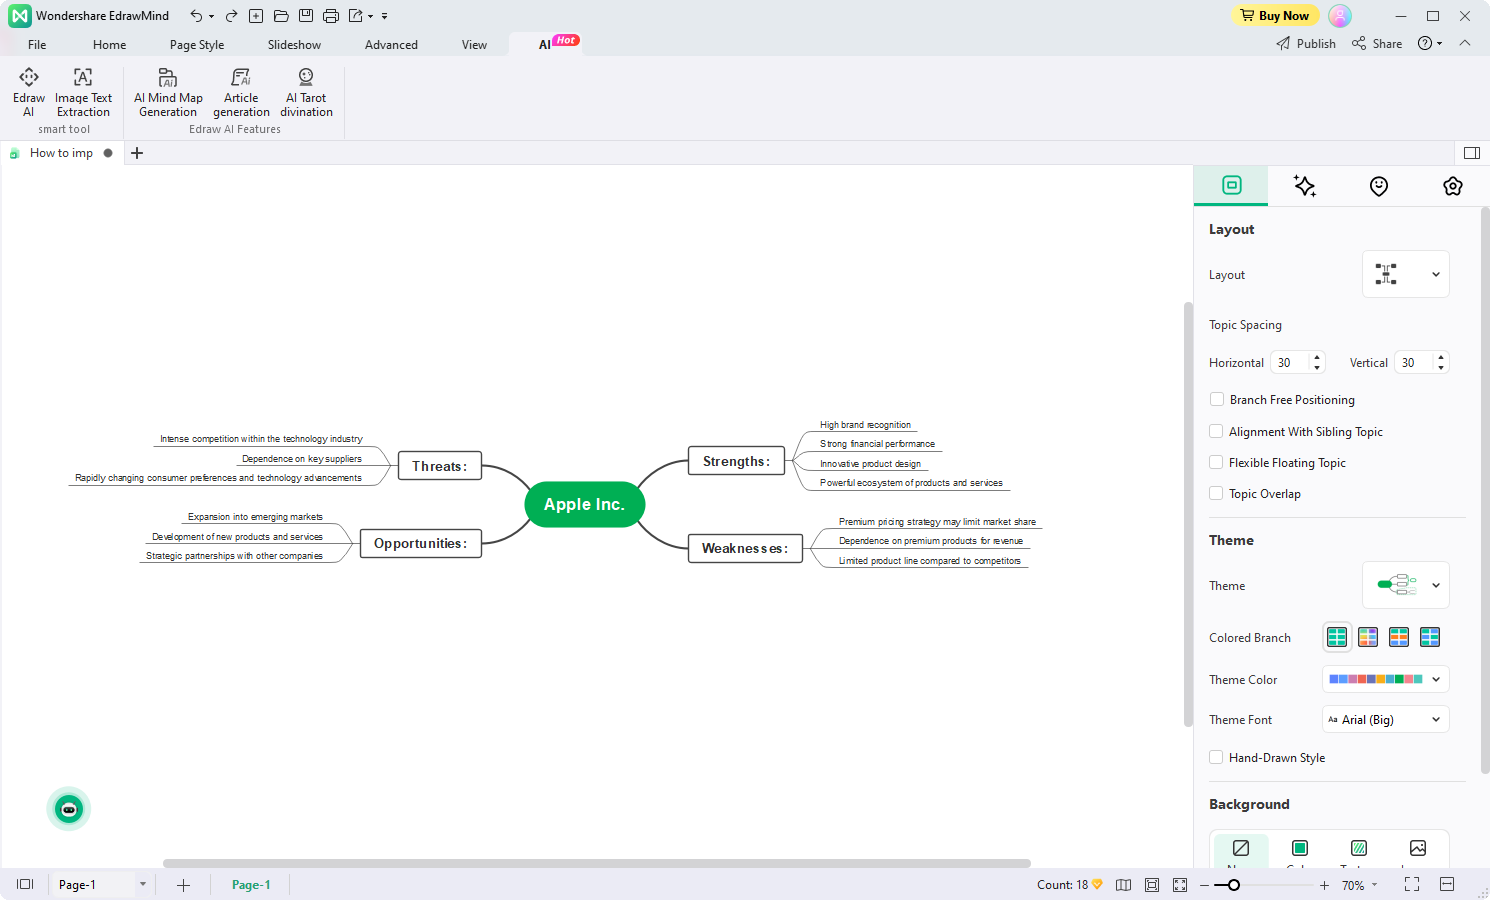Viewport: 1490px width, 900px height.
Task: Open the Theme Color dropdown
Action: (1386, 679)
